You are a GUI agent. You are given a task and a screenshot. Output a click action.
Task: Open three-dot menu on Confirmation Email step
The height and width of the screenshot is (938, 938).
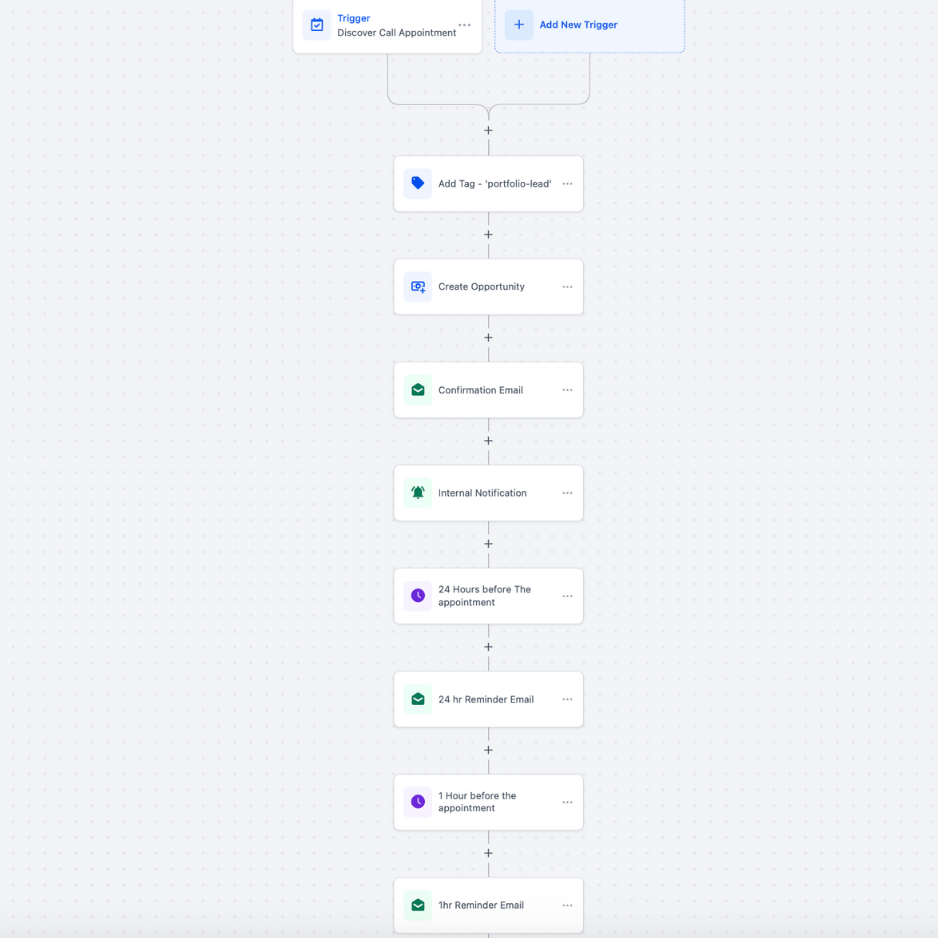pyautogui.click(x=567, y=390)
